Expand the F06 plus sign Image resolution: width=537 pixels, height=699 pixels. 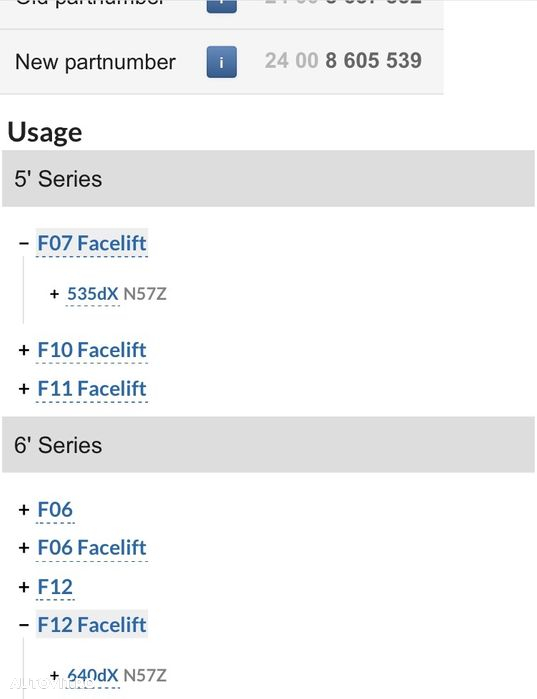(x=24, y=510)
